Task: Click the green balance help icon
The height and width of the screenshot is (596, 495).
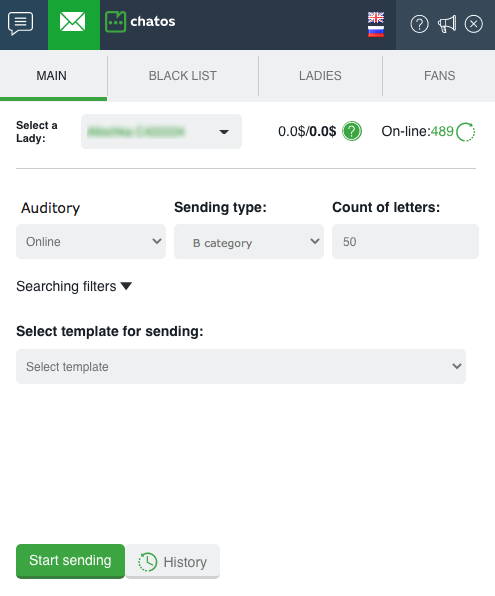Action: pos(352,132)
